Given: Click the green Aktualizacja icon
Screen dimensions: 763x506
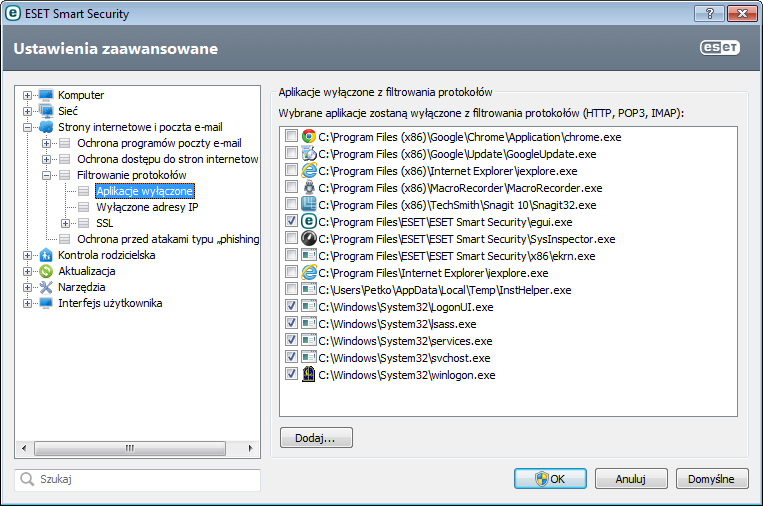Looking at the screenshot, I should [46, 271].
